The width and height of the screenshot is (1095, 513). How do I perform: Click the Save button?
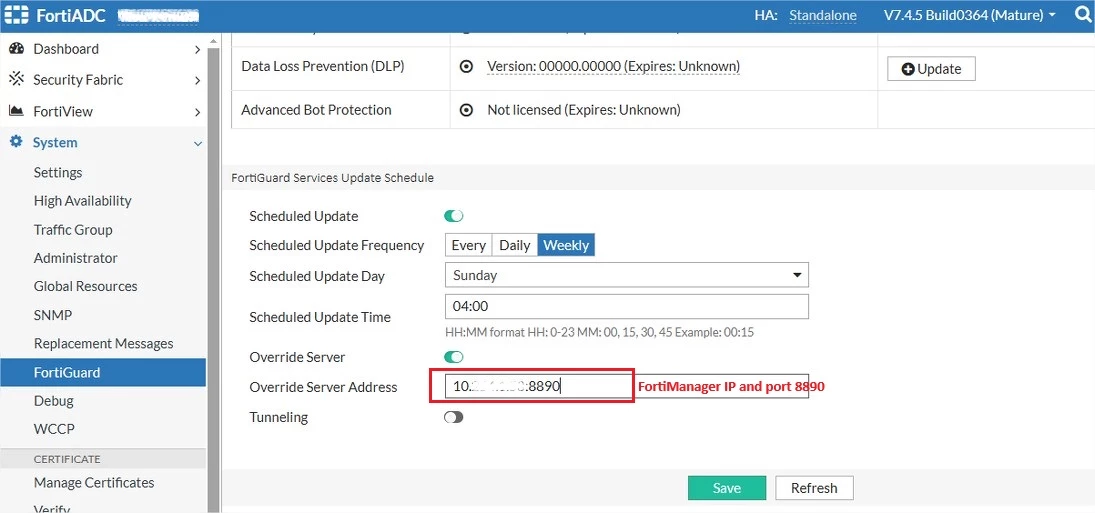tap(727, 488)
